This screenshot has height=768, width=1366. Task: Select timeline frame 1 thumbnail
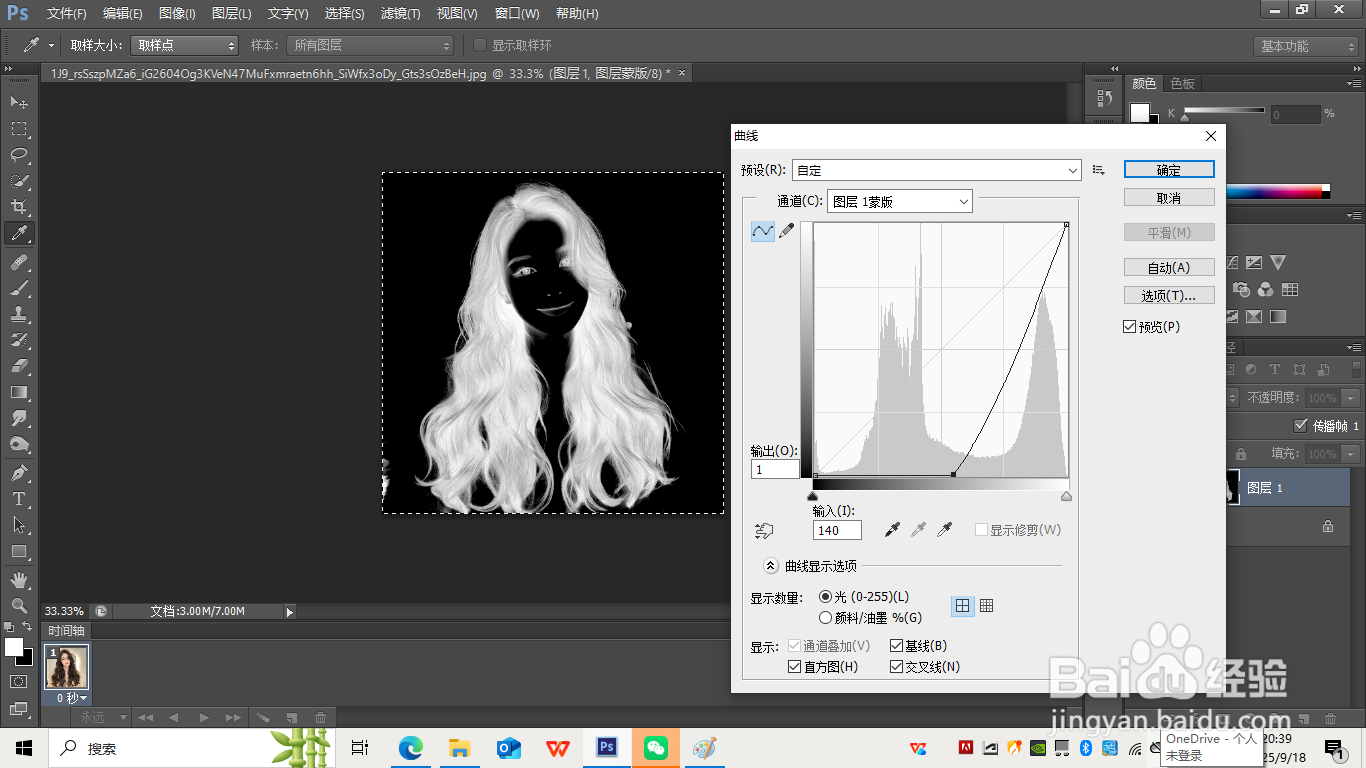point(68,667)
